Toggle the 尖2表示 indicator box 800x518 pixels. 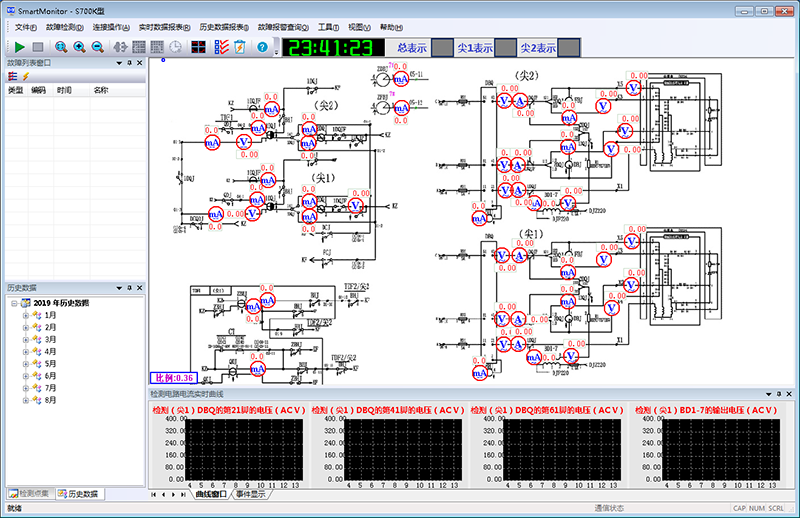(568, 48)
